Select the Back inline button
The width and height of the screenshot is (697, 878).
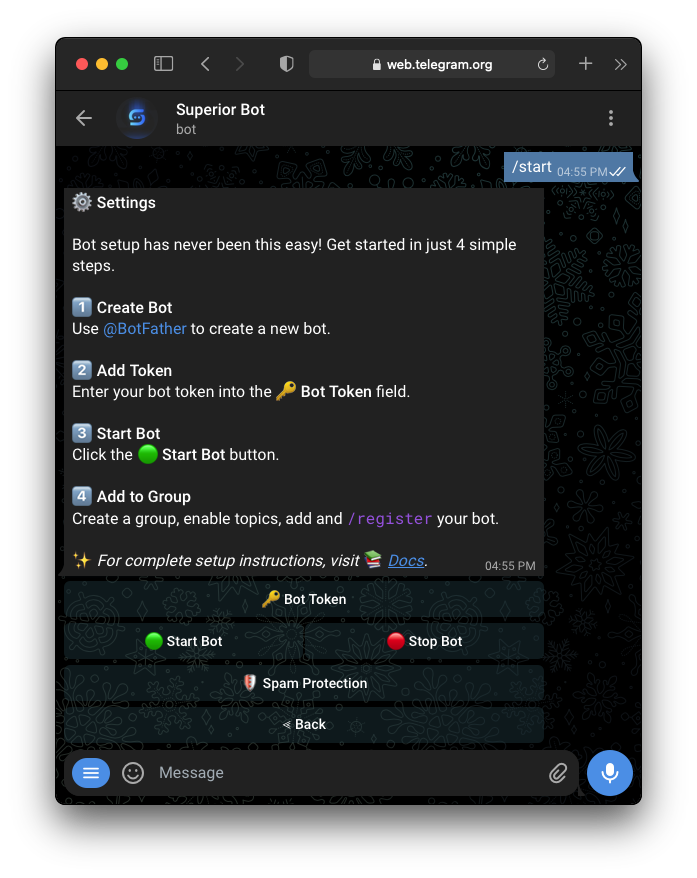(x=304, y=725)
